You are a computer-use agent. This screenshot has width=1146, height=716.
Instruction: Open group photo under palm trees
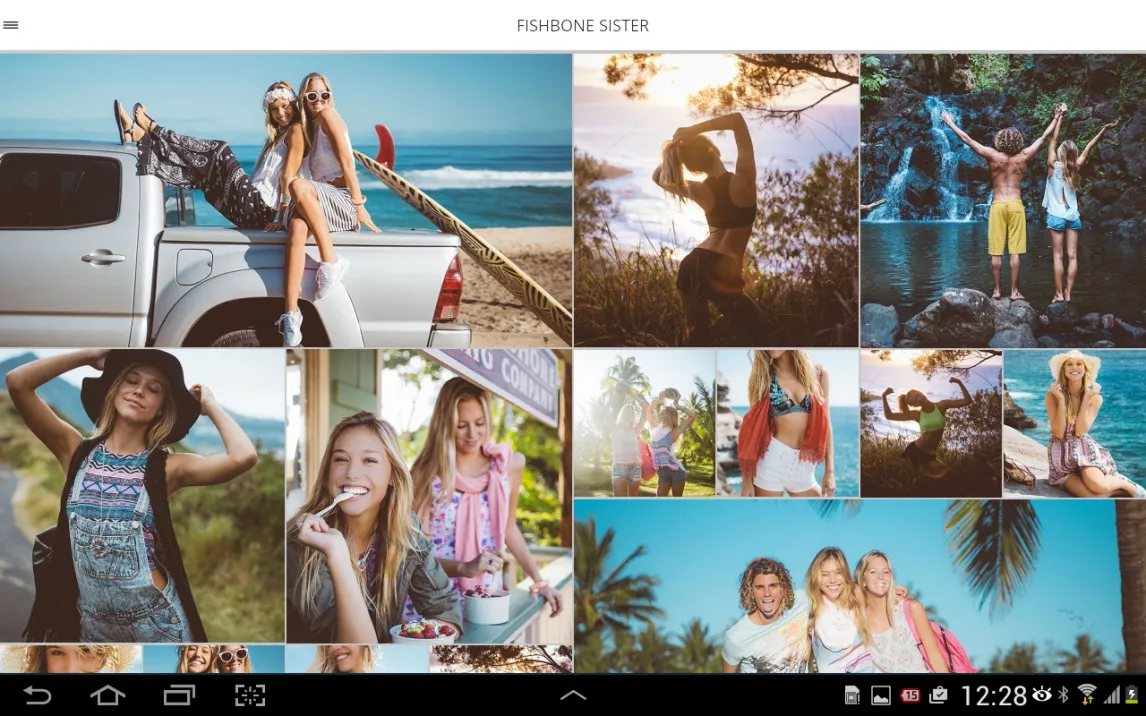coord(859,586)
